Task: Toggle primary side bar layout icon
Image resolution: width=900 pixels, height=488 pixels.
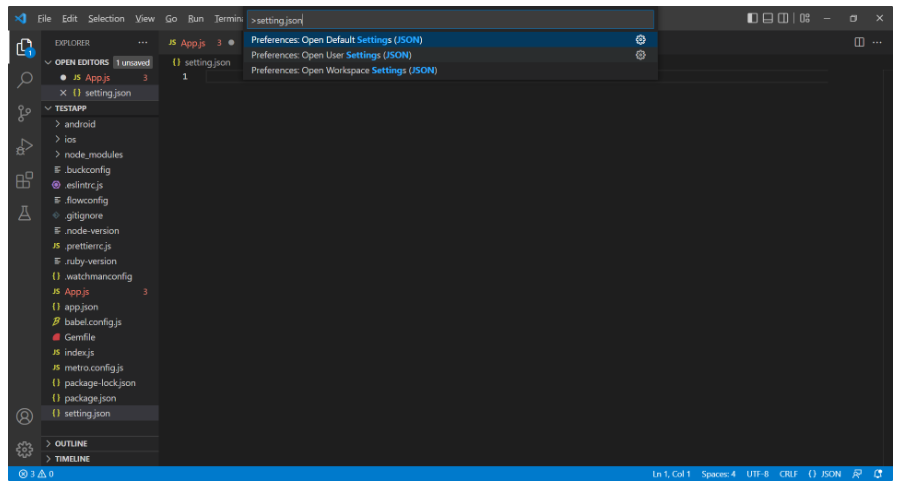Action: pos(752,18)
